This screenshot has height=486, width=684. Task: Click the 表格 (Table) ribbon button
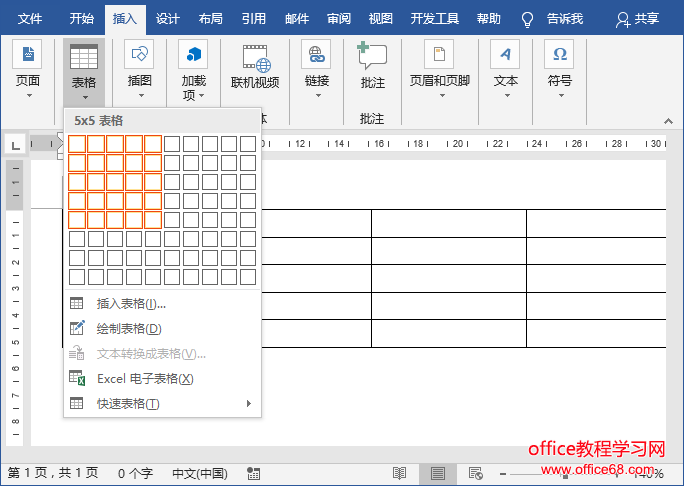tap(84, 72)
